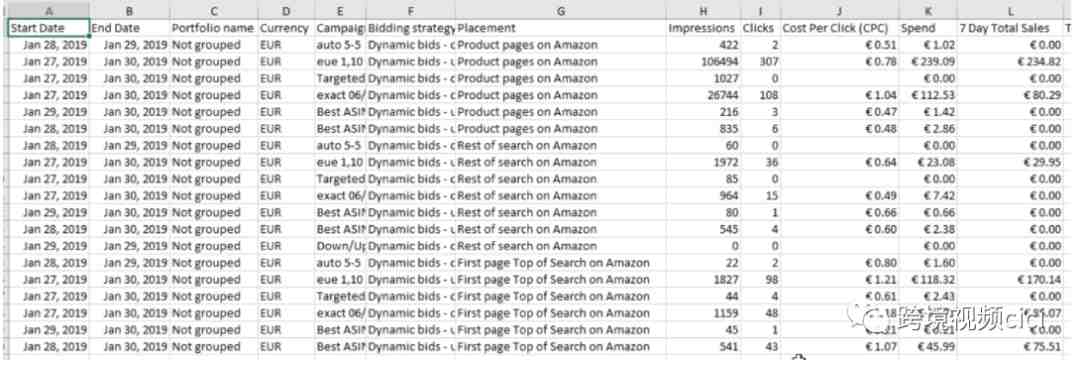This screenshot has width=1080, height=366.
Task: Click the sales cell showing € 234.82
Action: click(x=1010, y=61)
